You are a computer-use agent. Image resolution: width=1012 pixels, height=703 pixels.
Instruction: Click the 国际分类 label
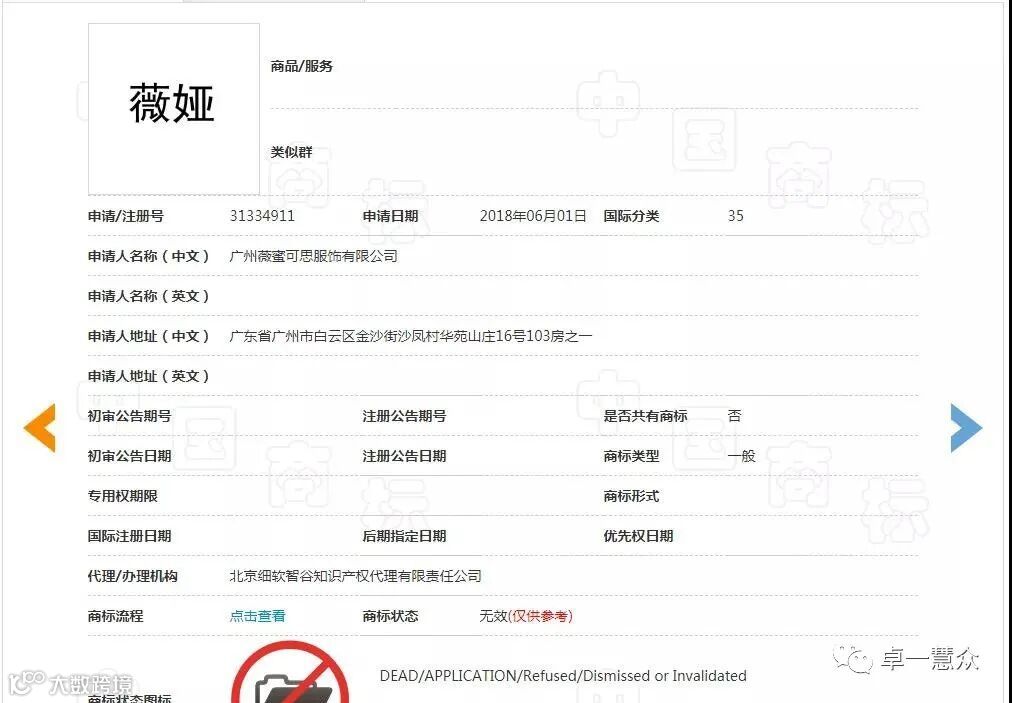(631, 216)
